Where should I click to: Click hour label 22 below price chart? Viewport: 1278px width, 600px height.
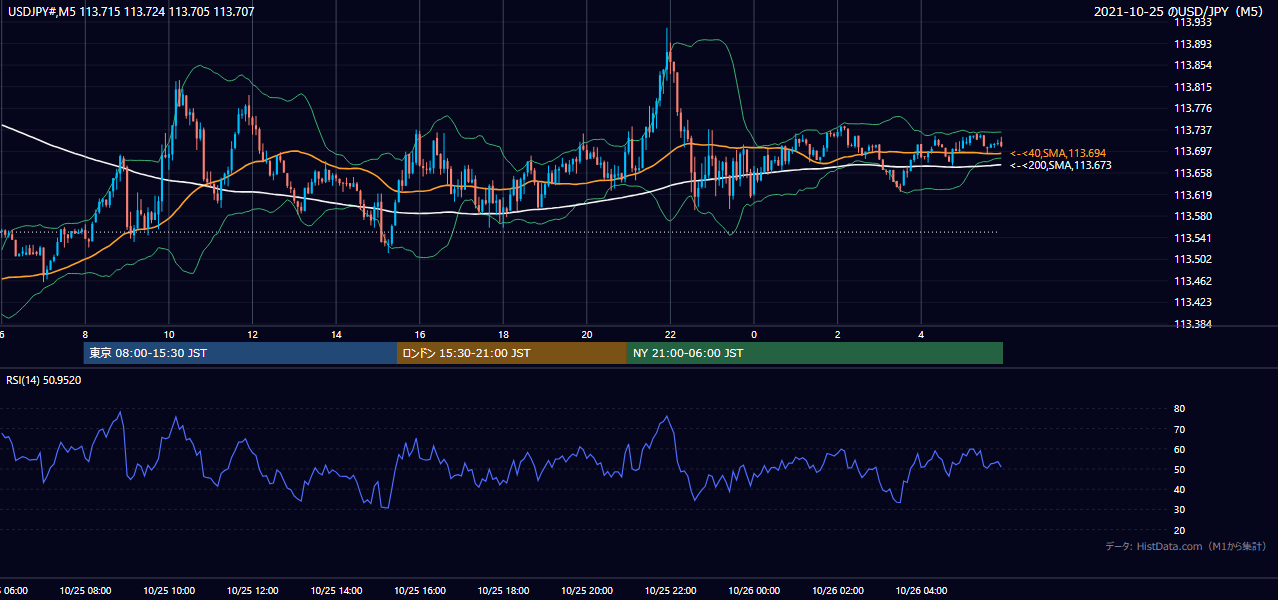pos(670,335)
